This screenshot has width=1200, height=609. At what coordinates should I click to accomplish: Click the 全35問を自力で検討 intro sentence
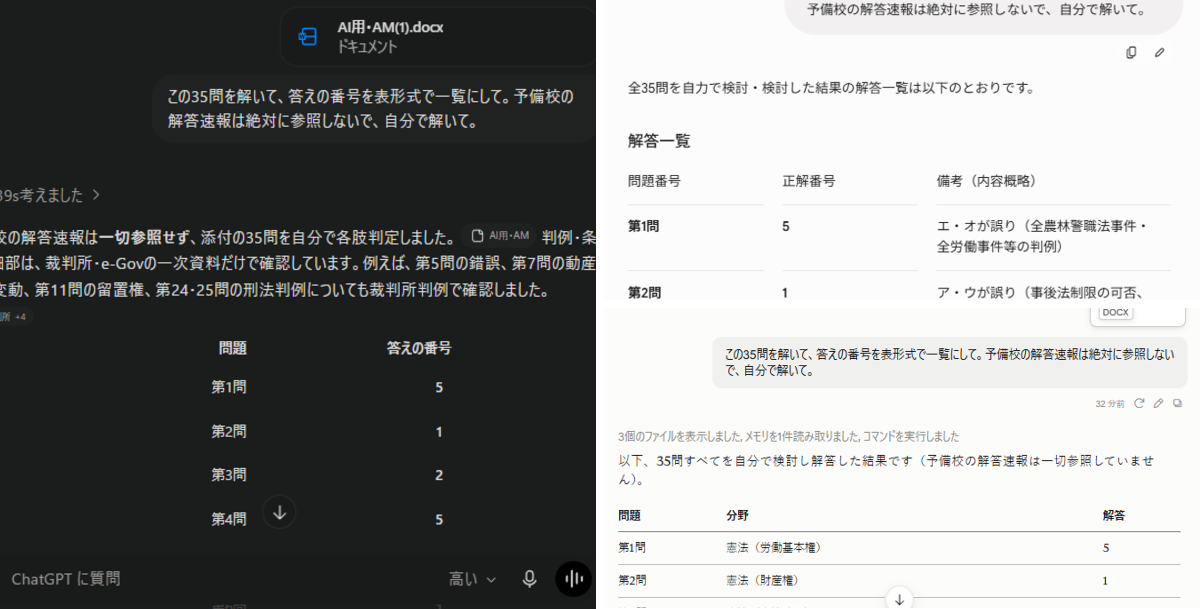tap(831, 88)
